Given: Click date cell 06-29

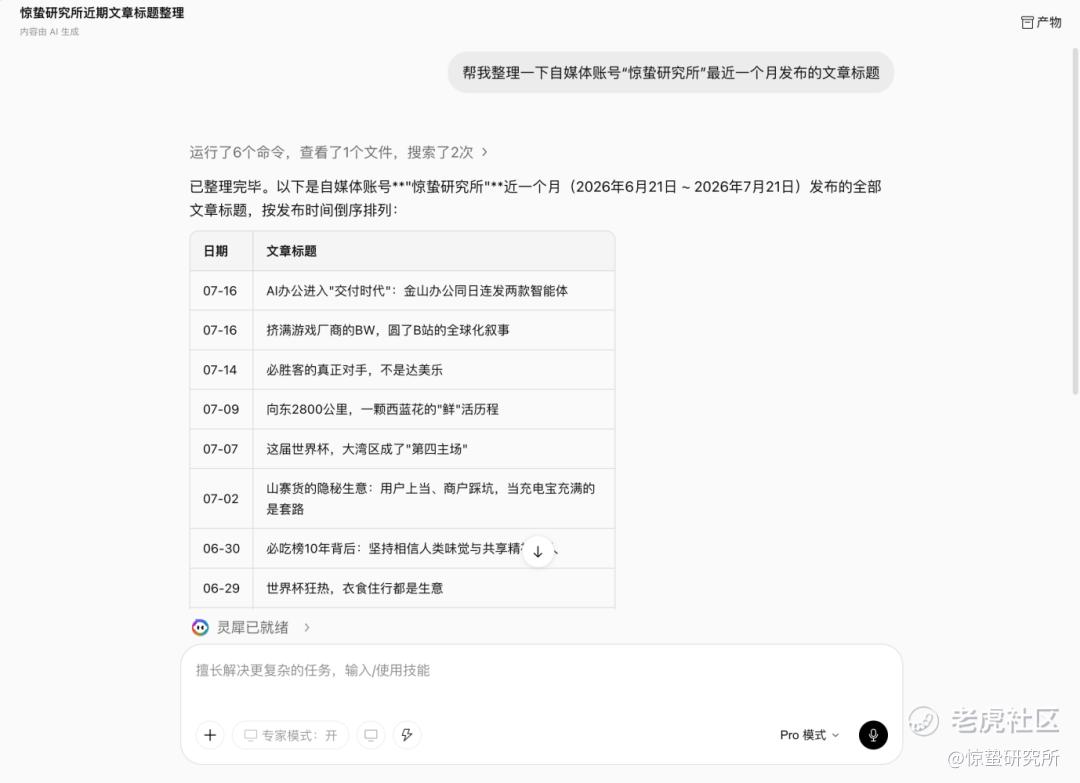Looking at the screenshot, I should [221, 588].
